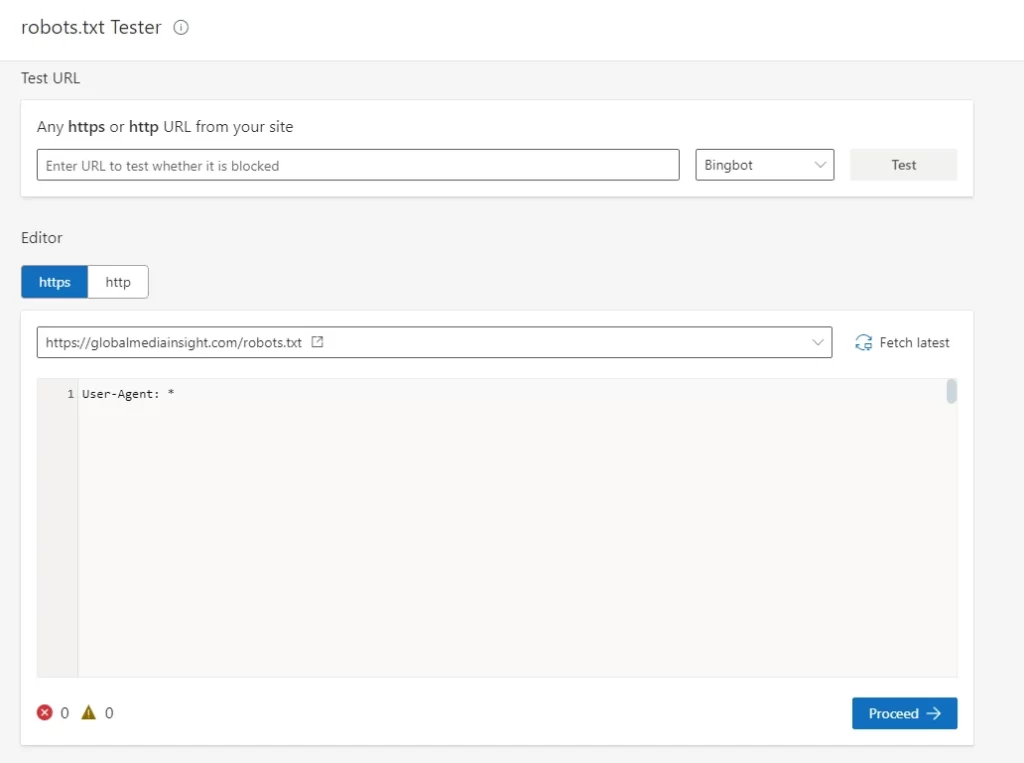Click the red error count icon

[x=44, y=713]
